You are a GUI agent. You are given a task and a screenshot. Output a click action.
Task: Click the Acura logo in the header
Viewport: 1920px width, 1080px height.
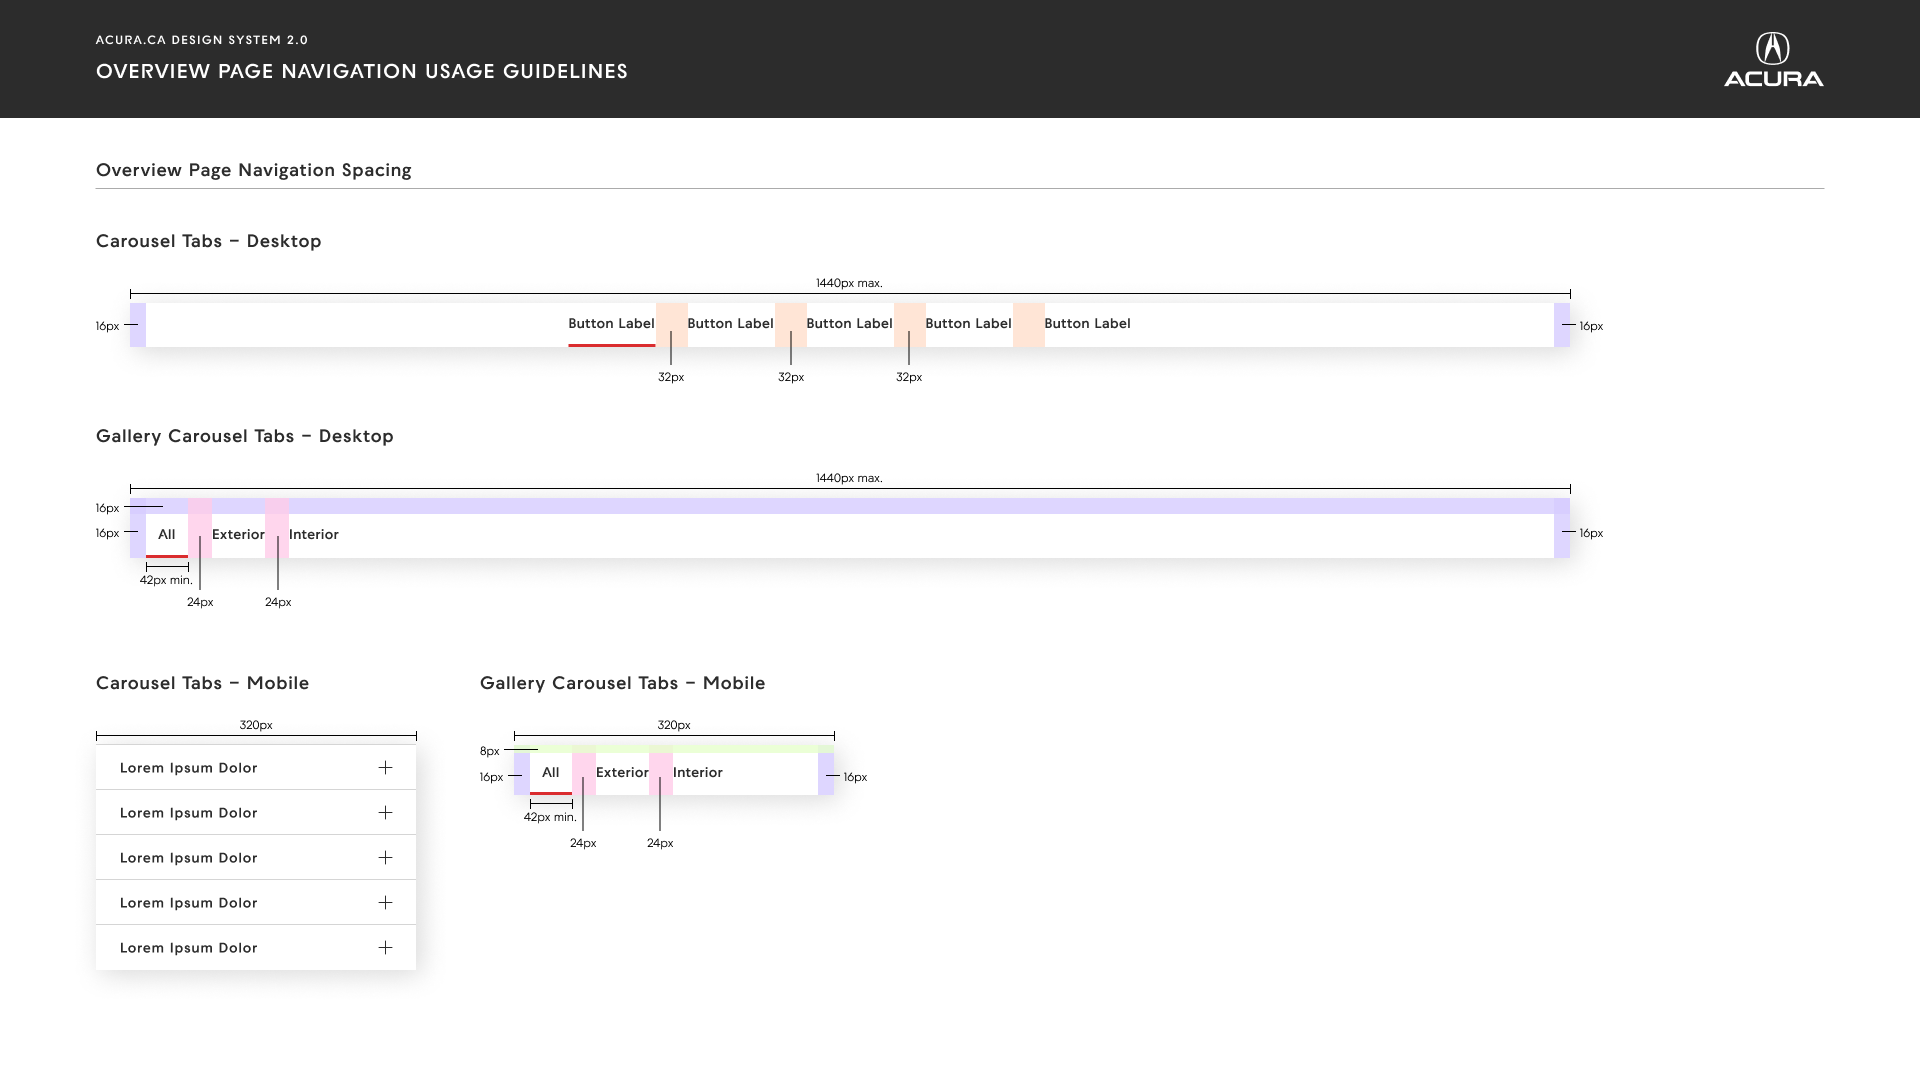click(1773, 60)
